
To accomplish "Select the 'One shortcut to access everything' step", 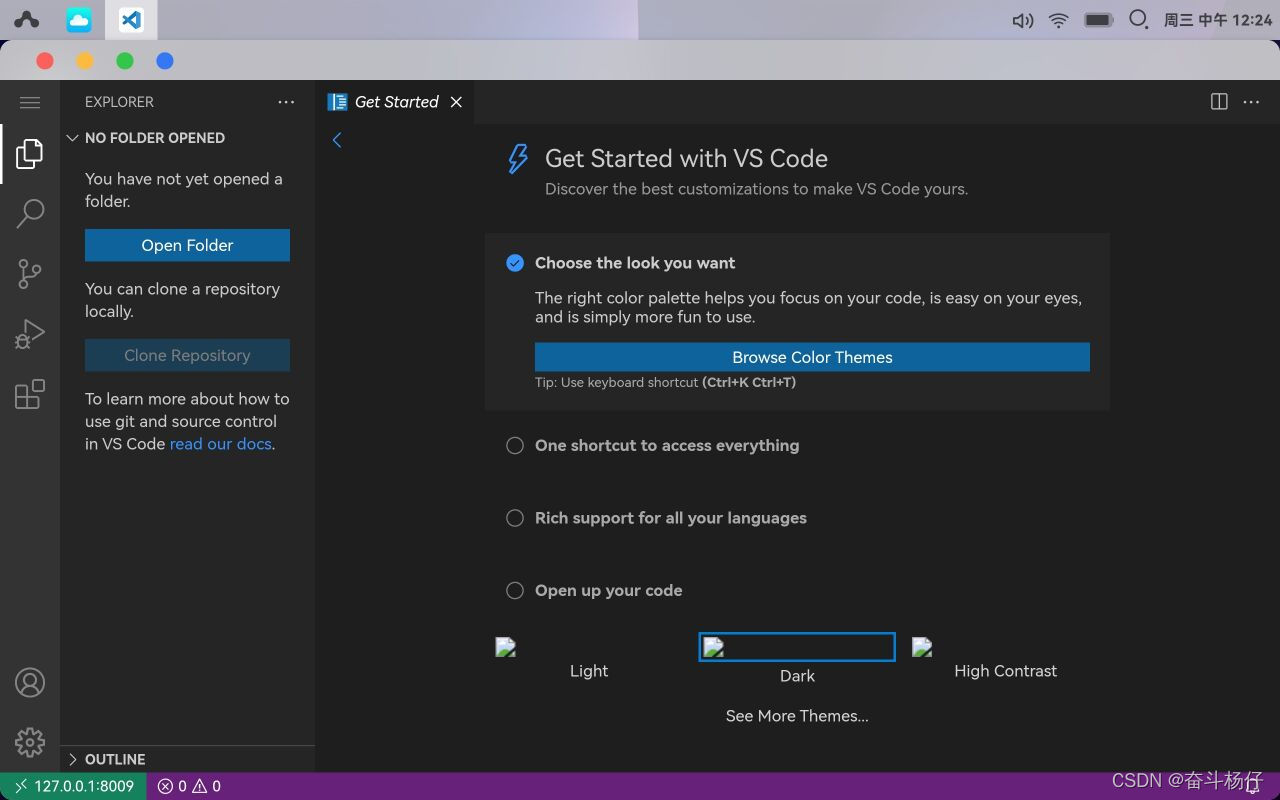I will click(666, 446).
